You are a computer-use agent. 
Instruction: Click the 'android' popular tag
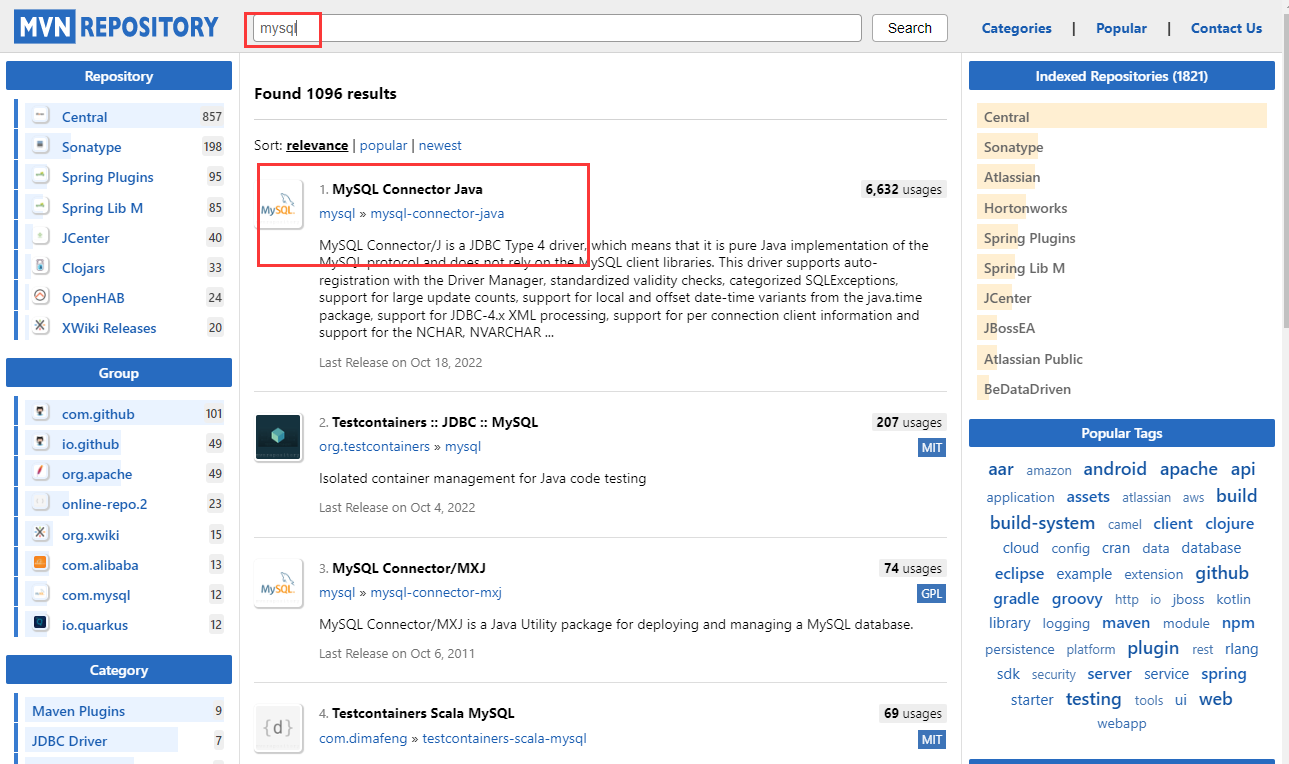point(1114,469)
